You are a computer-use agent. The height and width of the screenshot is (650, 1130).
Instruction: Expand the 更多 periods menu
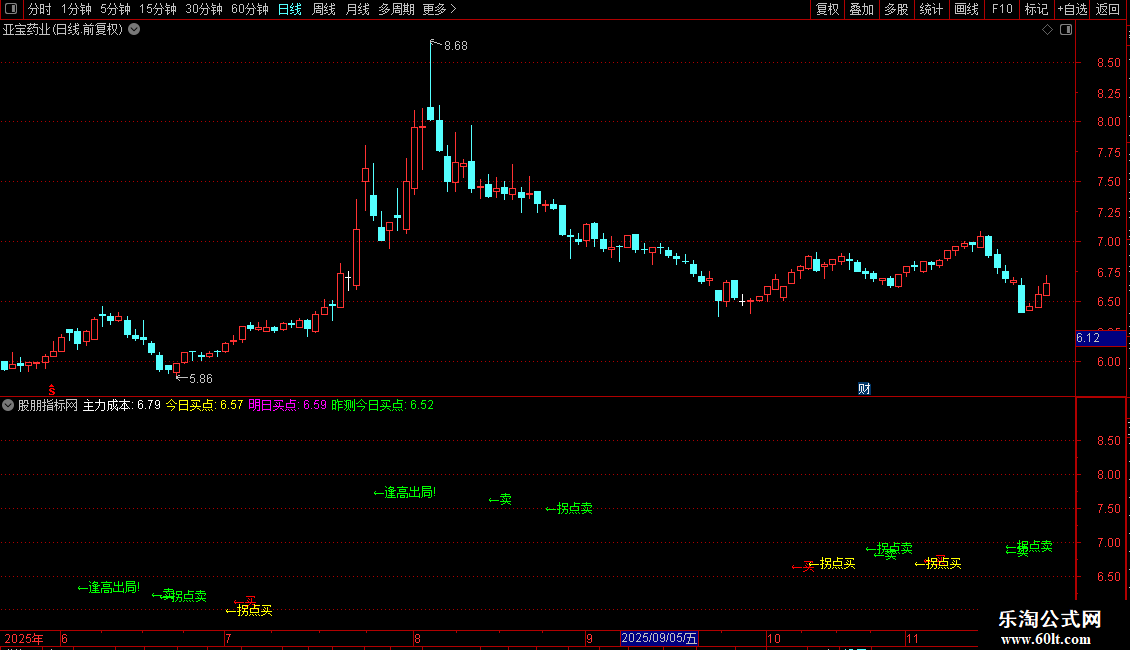coord(440,9)
